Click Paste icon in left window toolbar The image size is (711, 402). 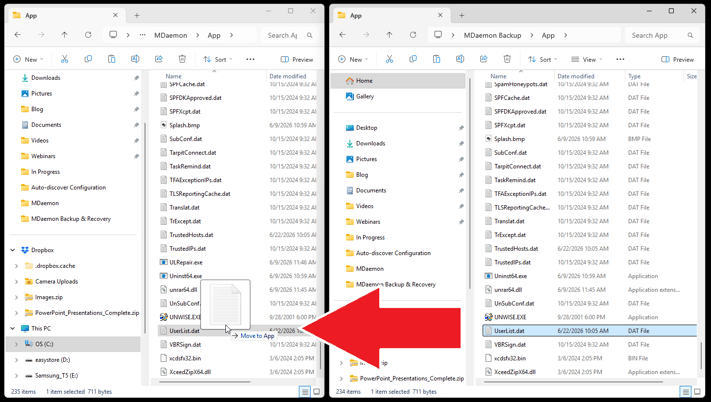[x=112, y=59]
